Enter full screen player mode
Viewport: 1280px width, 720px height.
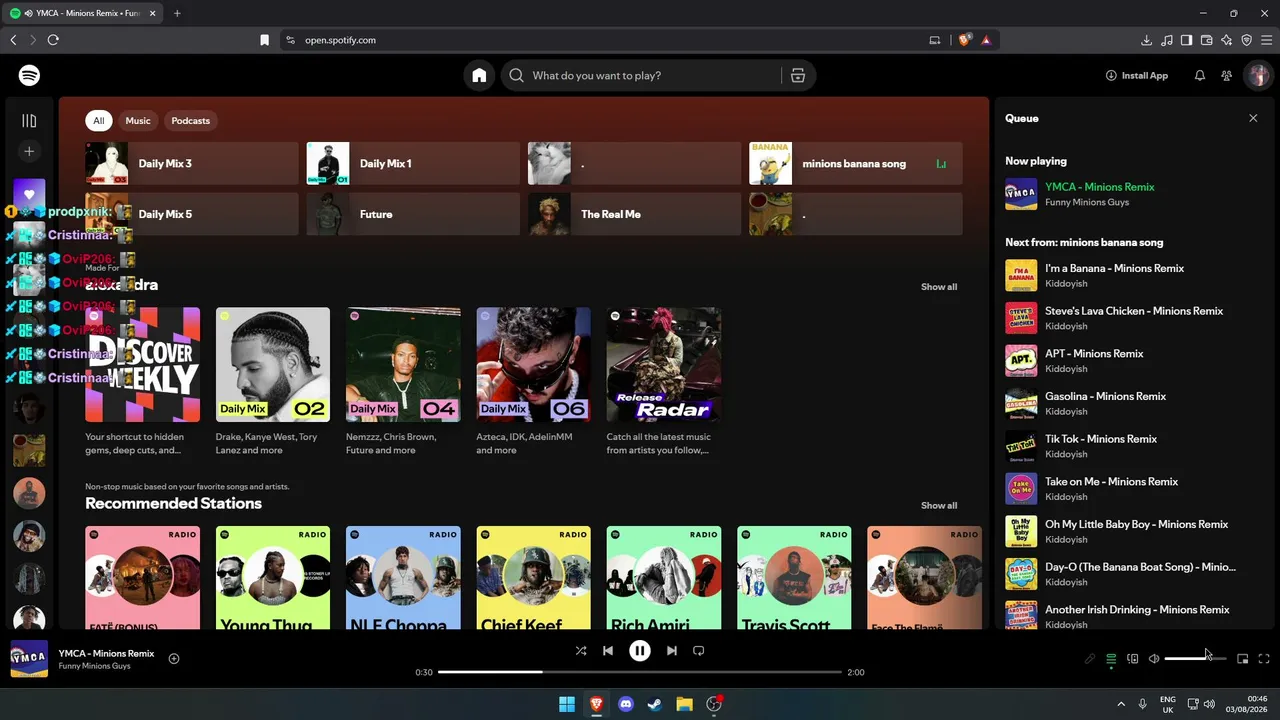point(1264,659)
